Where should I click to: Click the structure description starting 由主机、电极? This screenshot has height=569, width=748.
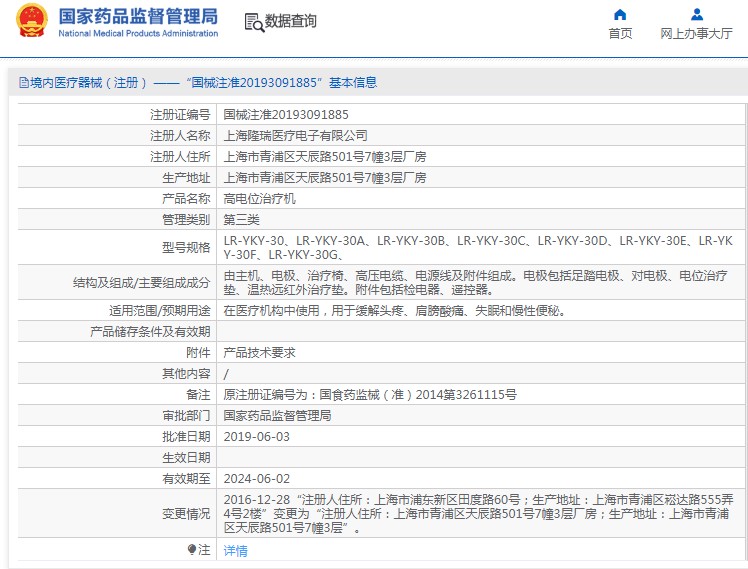pyautogui.click(x=475, y=282)
